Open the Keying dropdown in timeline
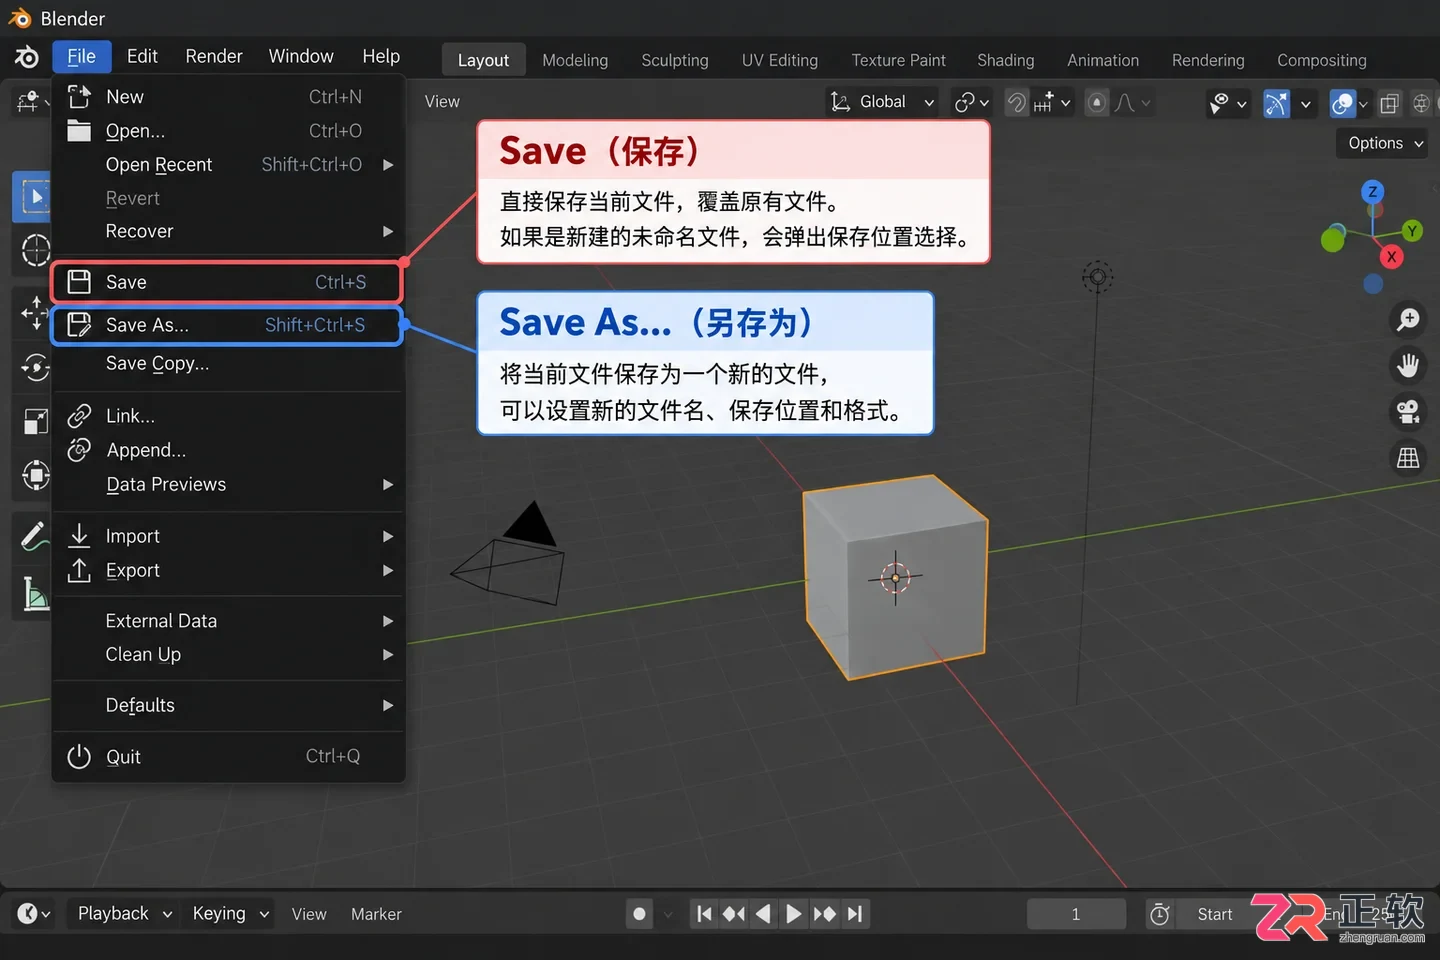This screenshot has width=1440, height=960. click(230, 914)
